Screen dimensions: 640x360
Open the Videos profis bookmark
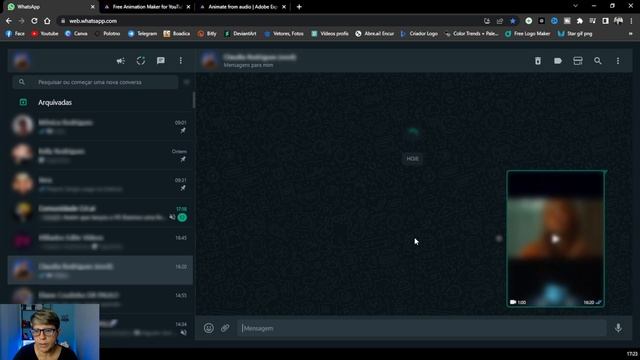(x=330, y=34)
